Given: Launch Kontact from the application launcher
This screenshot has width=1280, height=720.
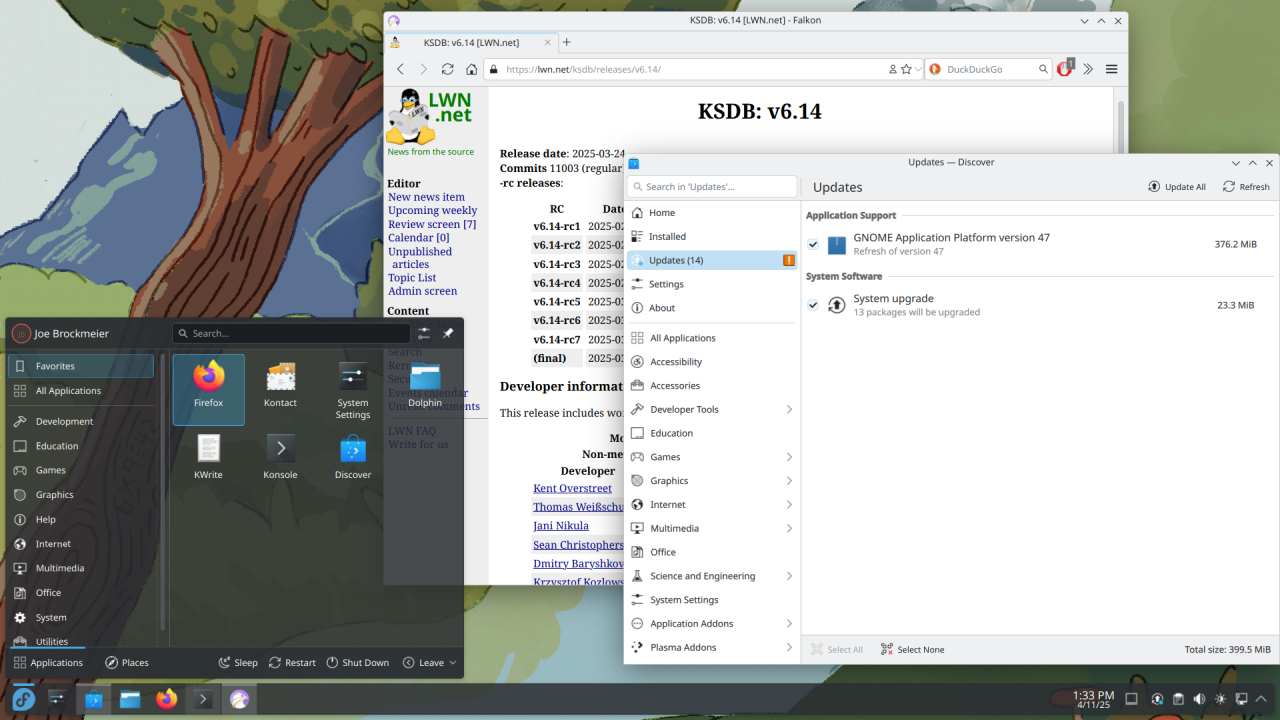Looking at the screenshot, I should 280,387.
